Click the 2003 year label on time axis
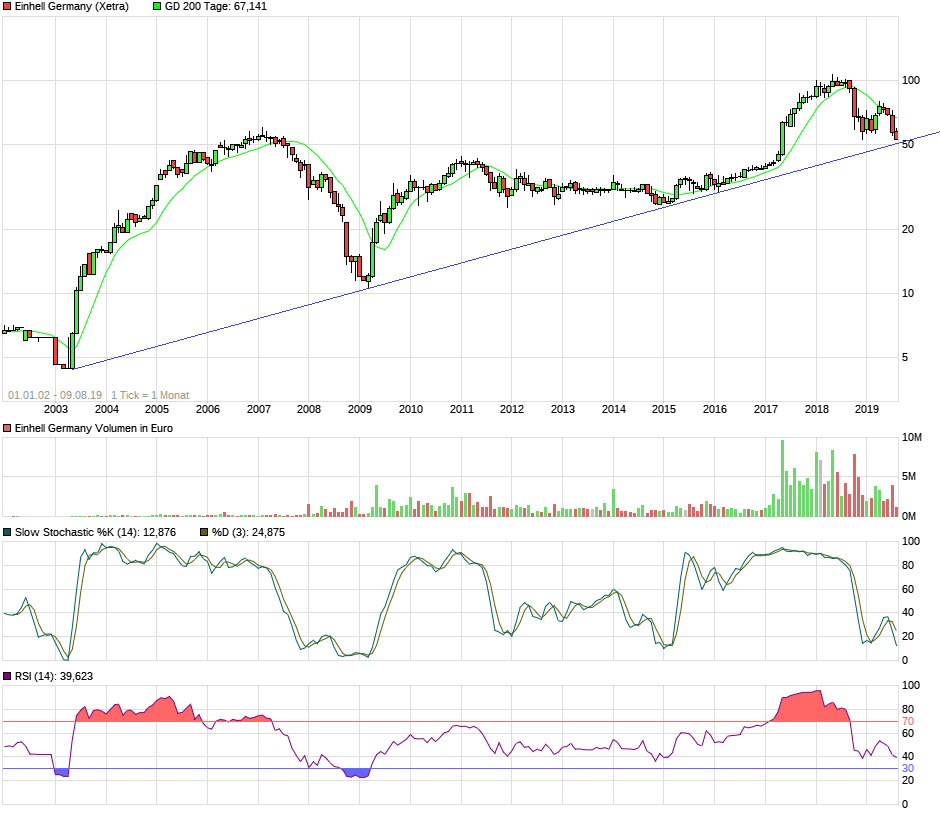 pyautogui.click(x=56, y=409)
